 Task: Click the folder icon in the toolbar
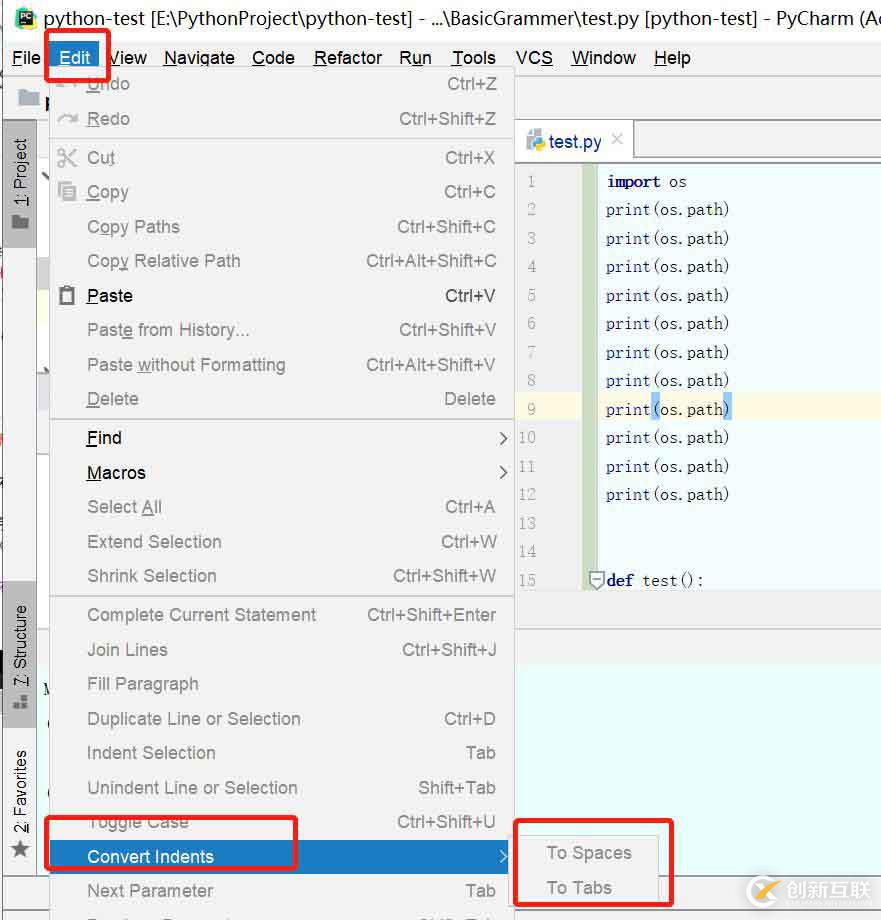tap(29, 97)
